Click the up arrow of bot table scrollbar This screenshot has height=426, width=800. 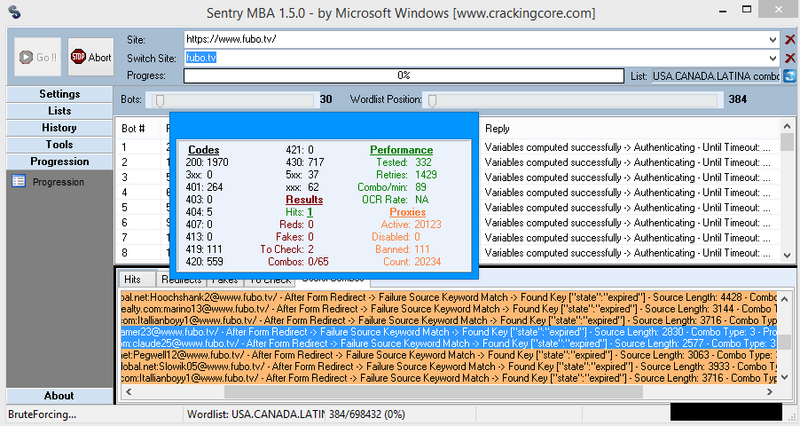click(x=787, y=126)
